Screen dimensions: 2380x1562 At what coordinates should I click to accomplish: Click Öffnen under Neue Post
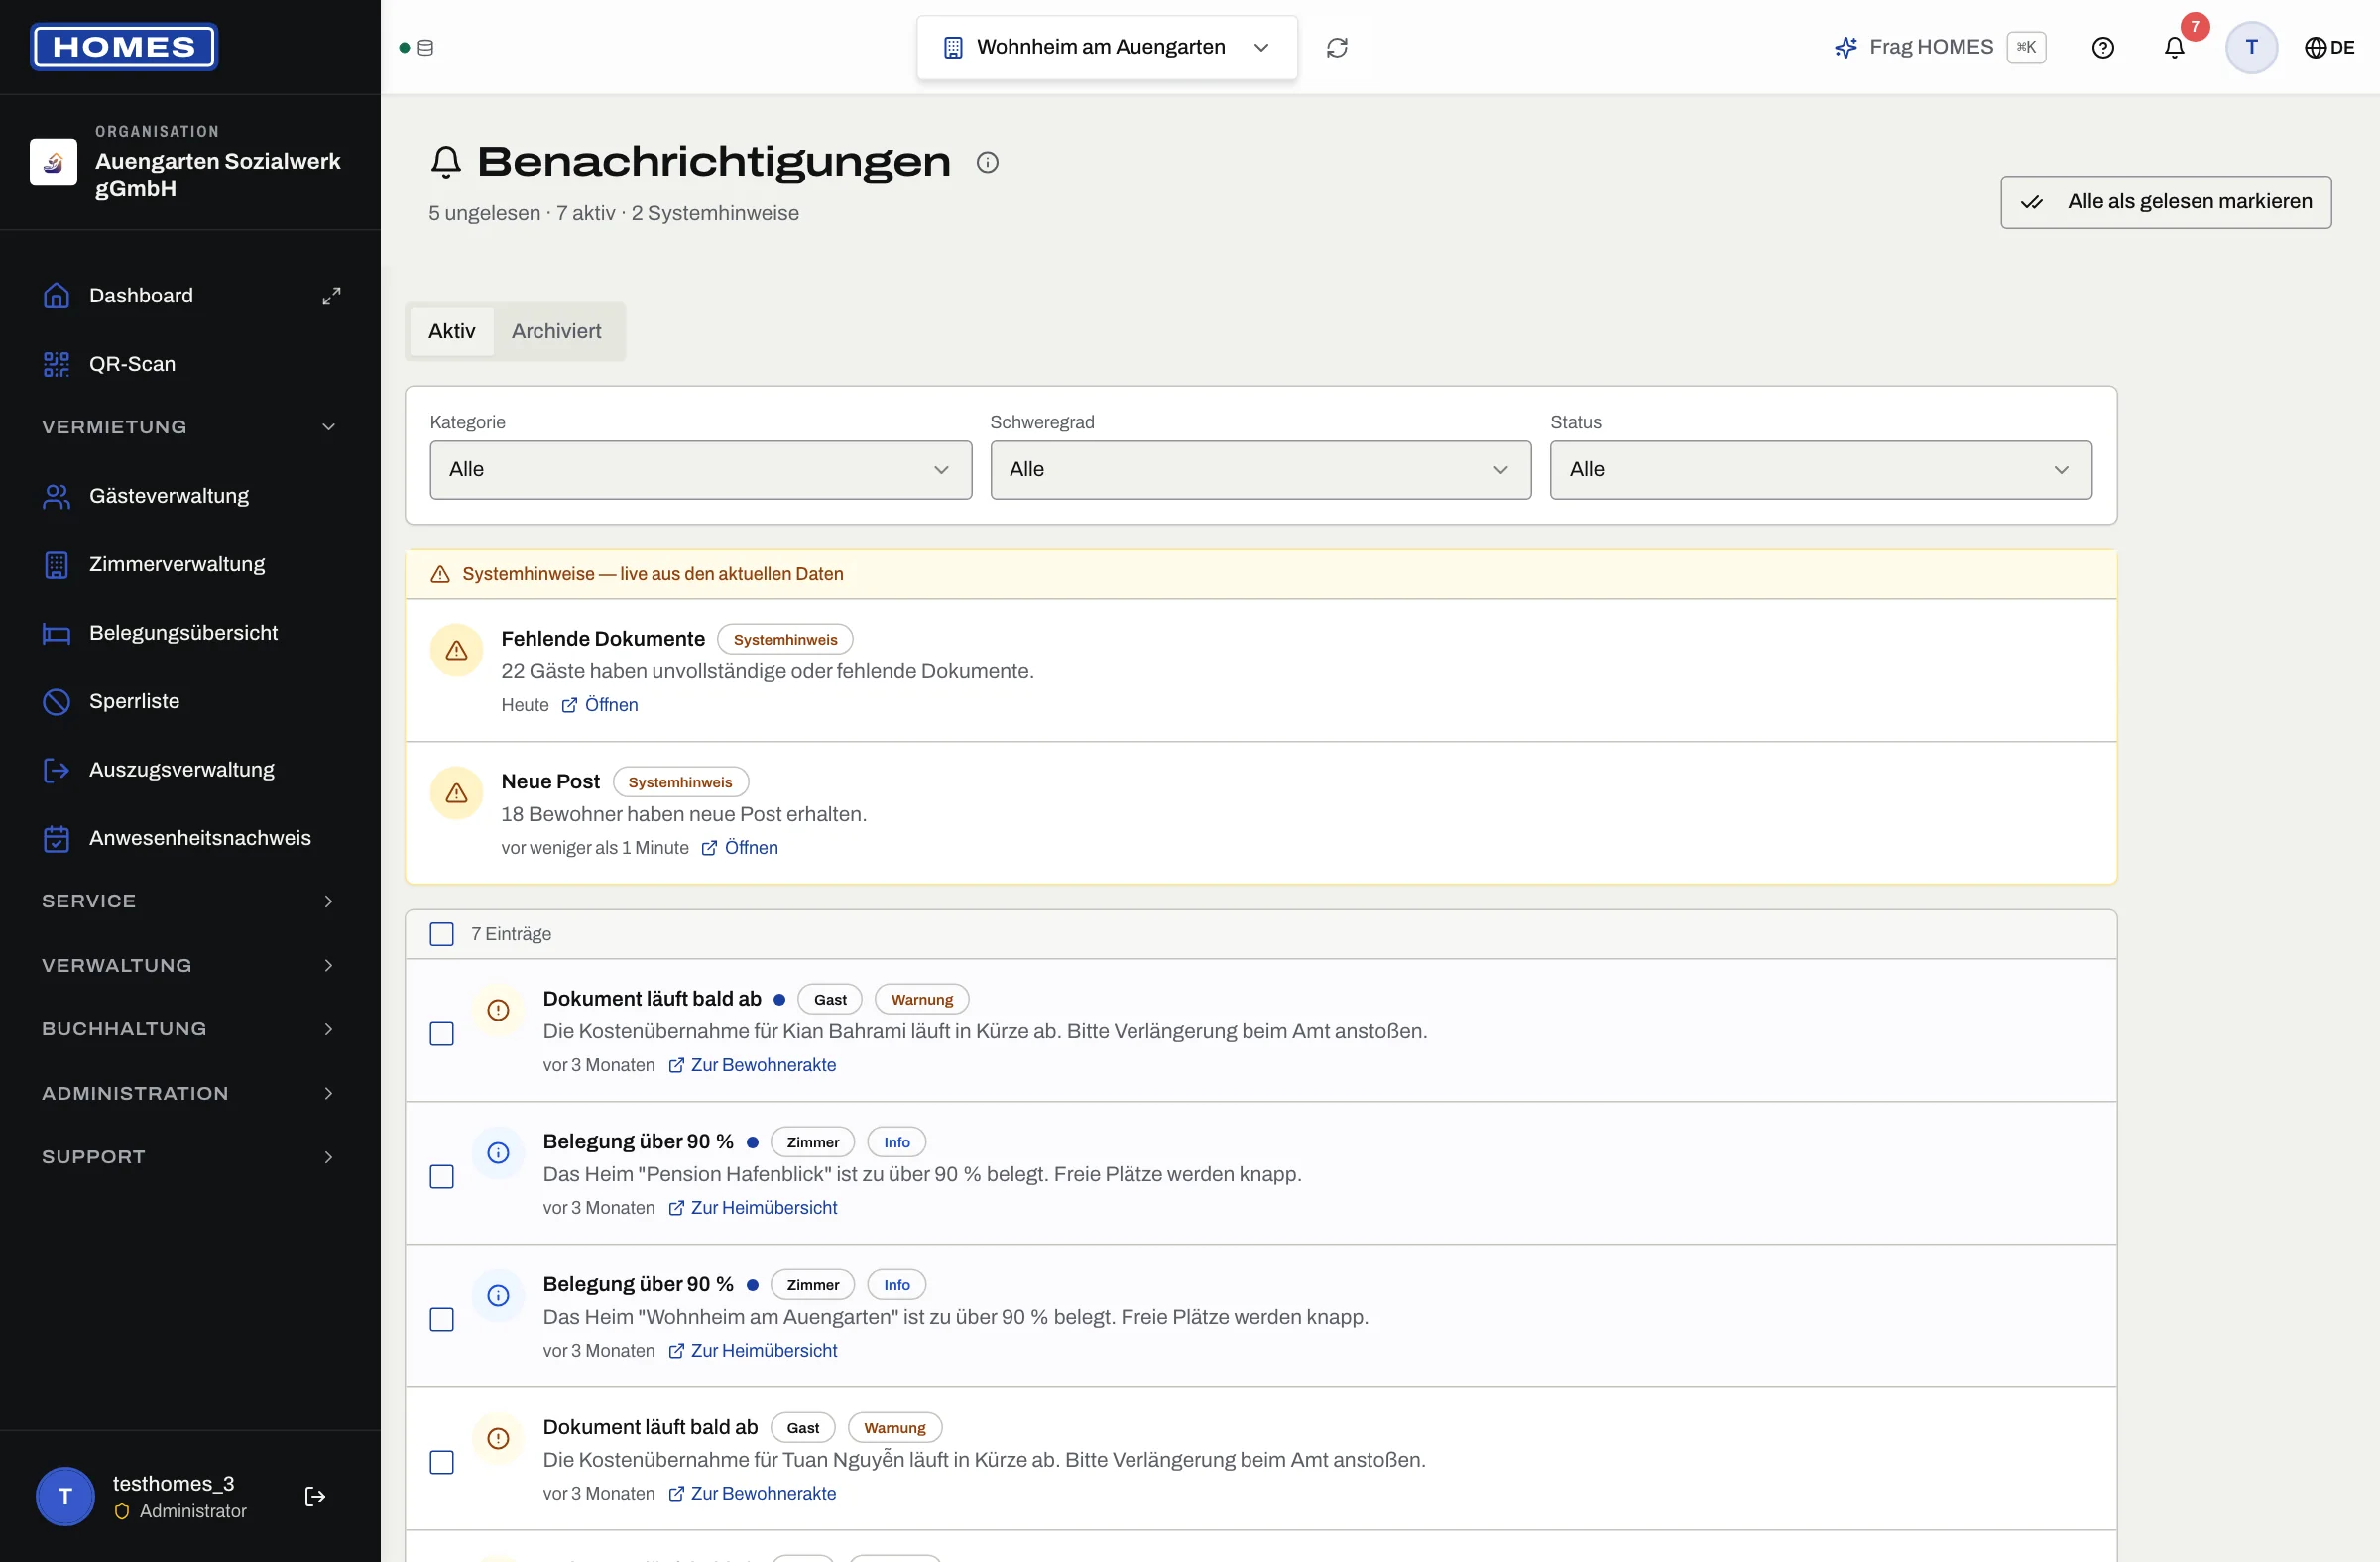740,848
